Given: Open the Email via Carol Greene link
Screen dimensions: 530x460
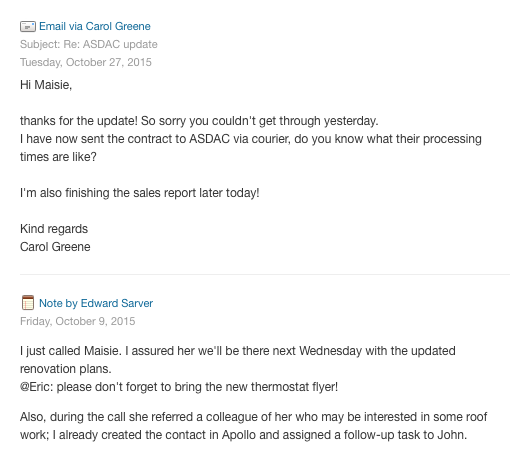Looking at the screenshot, I should pyautogui.click(x=95, y=26).
